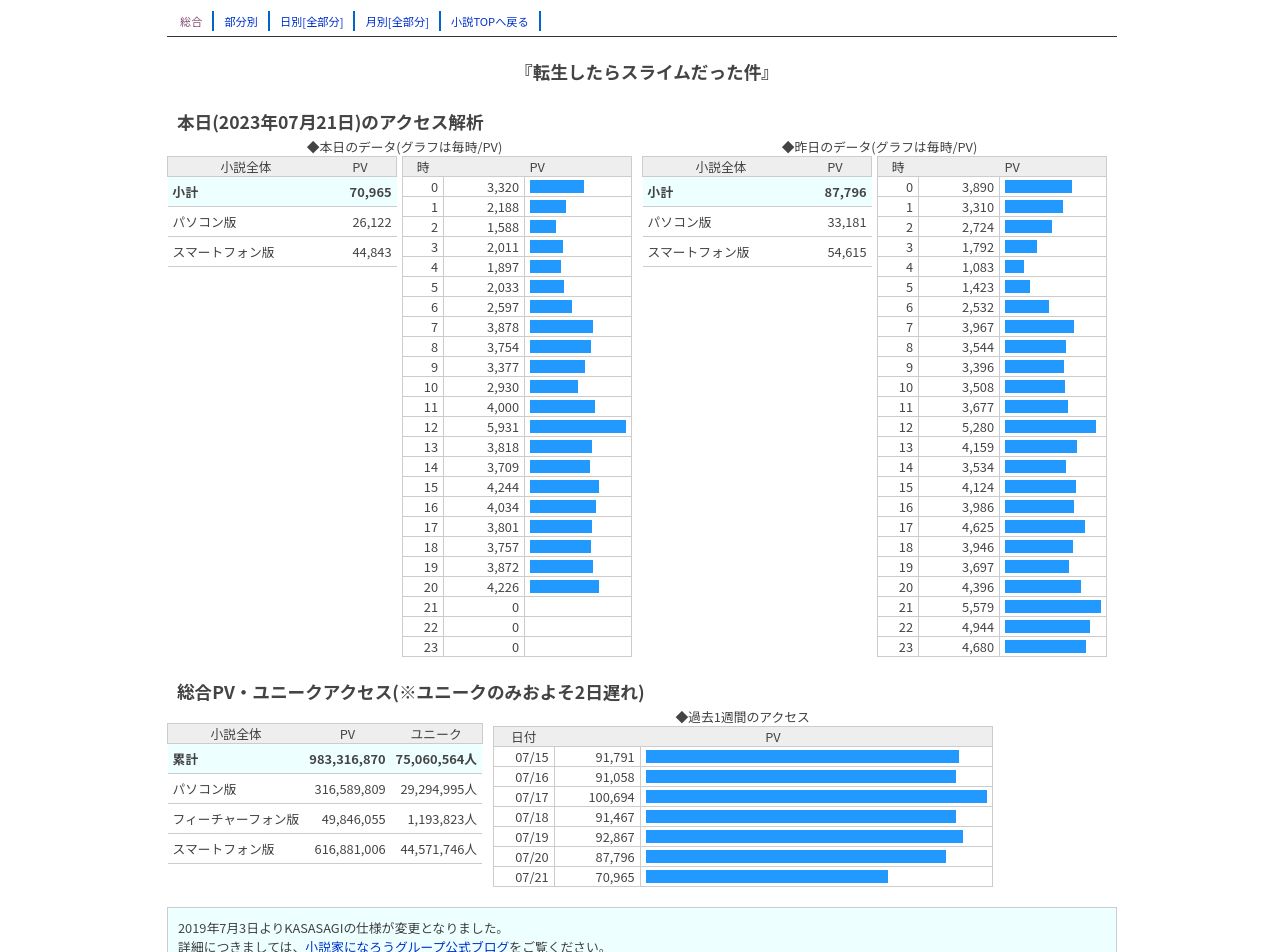This screenshot has width=1284, height=952.
Task: Open the 小説家になろうグループ公式ブログ link
Action: [407, 946]
